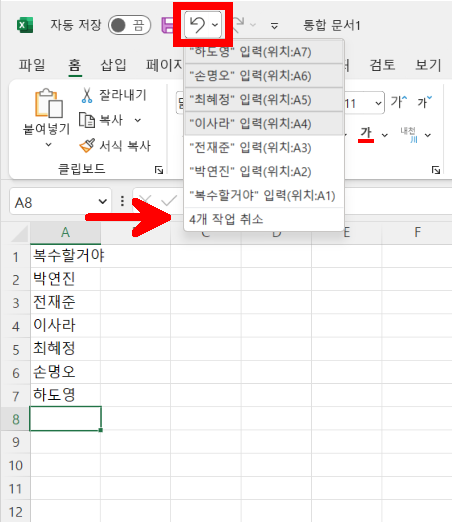452x522 pixels.
Task: Select column A header
Action: pos(66,232)
